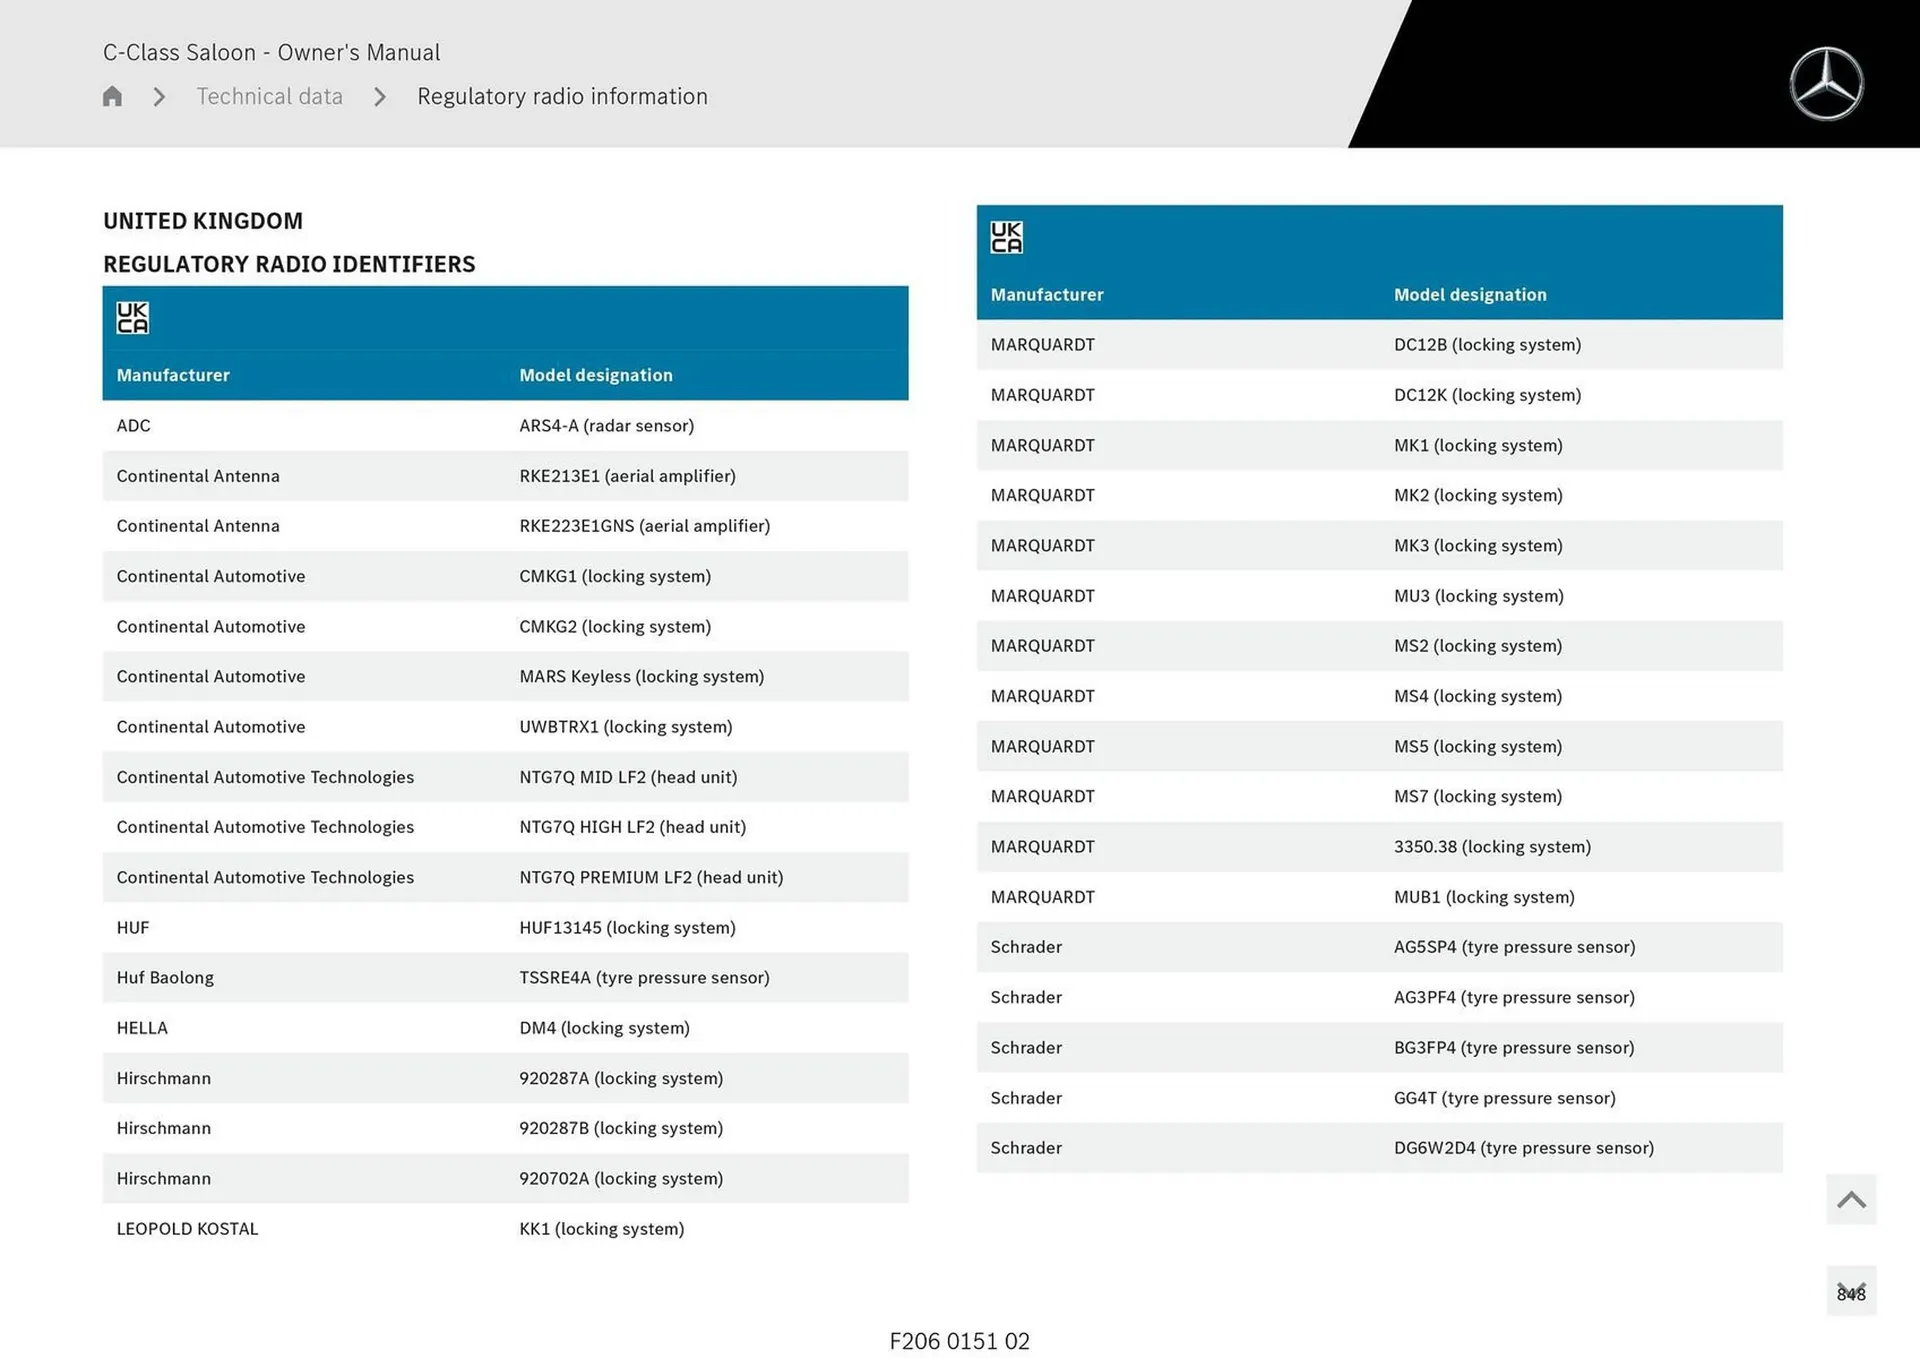Select the ARS4-A radar sensor row

pos(606,426)
